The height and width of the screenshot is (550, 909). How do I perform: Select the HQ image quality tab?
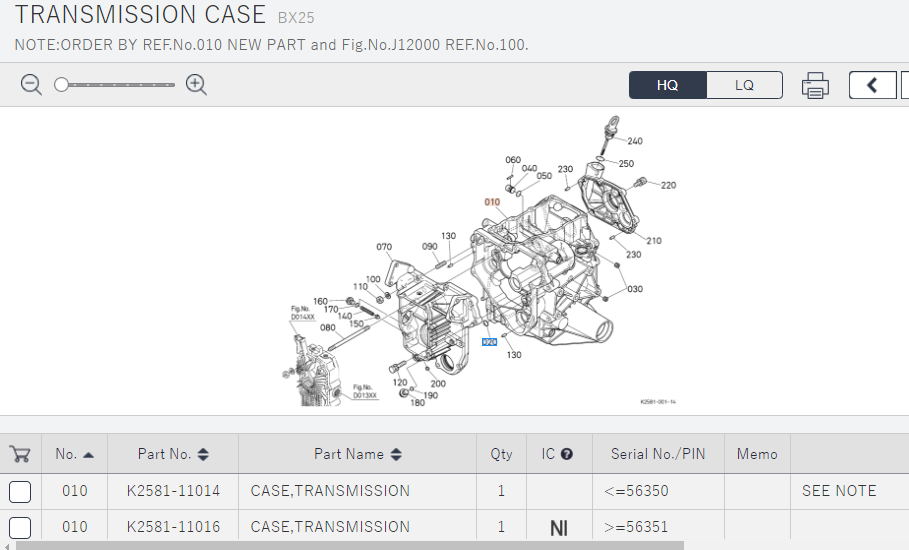click(667, 86)
